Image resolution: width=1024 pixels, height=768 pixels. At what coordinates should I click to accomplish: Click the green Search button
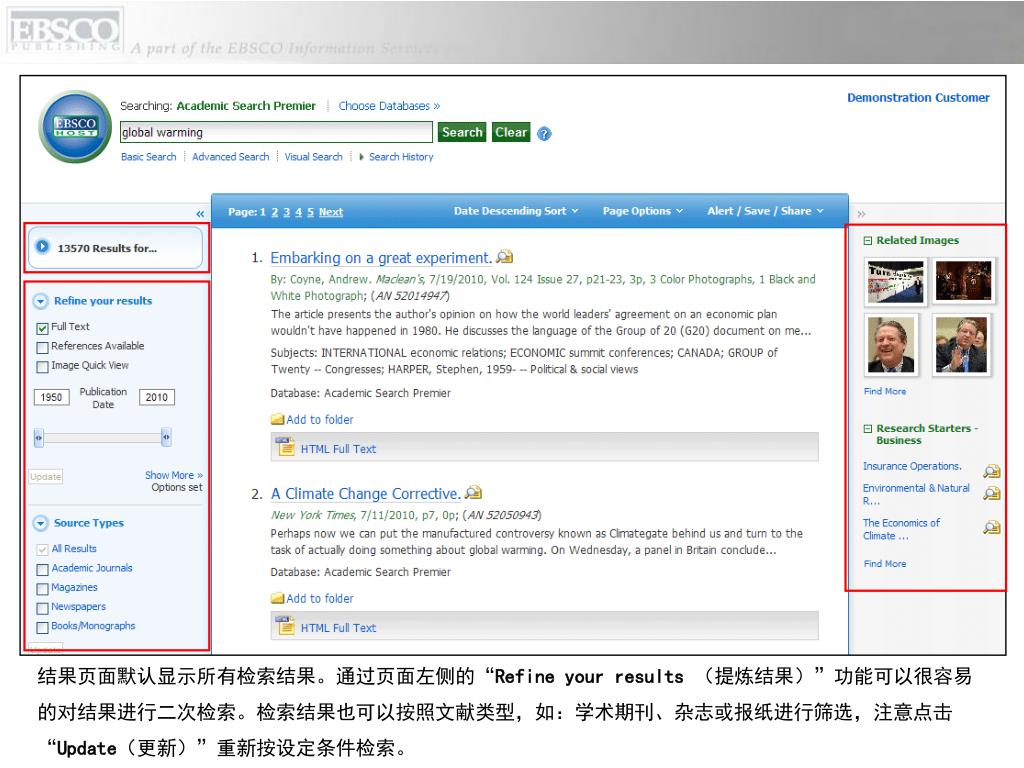(462, 132)
